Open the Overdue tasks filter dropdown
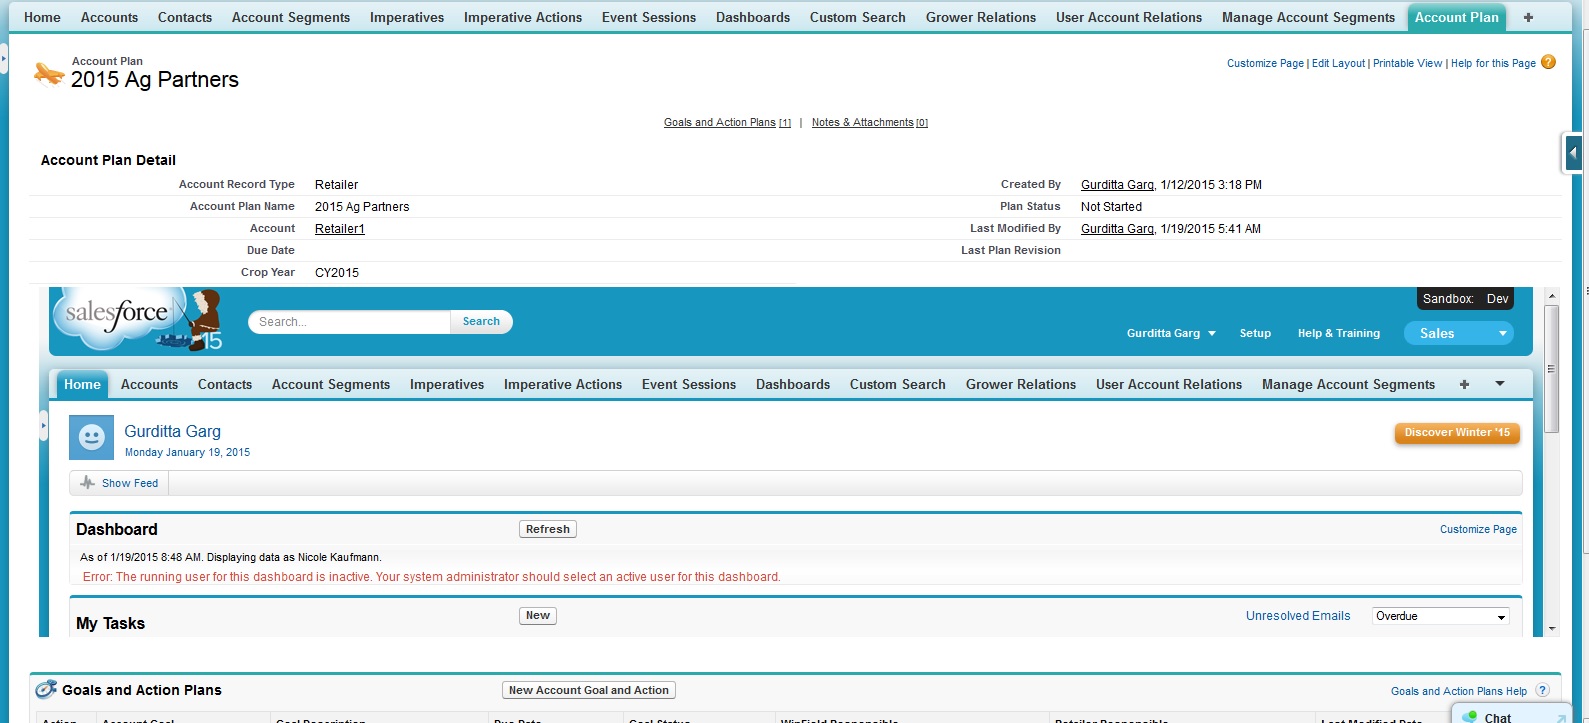 tap(1441, 616)
